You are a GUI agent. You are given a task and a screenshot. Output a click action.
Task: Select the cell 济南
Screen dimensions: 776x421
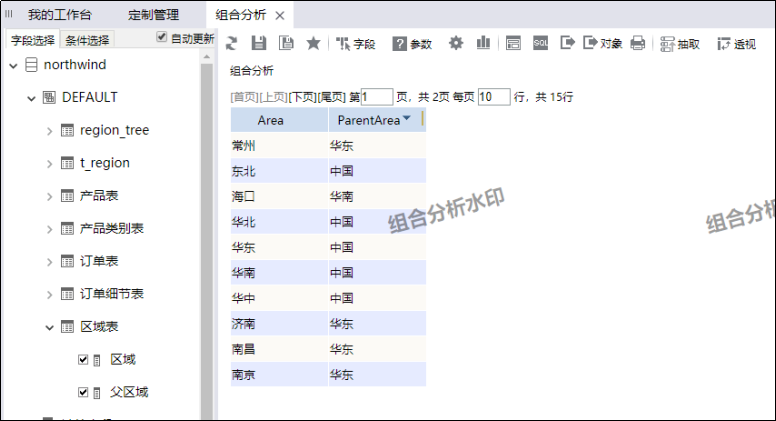(279, 324)
